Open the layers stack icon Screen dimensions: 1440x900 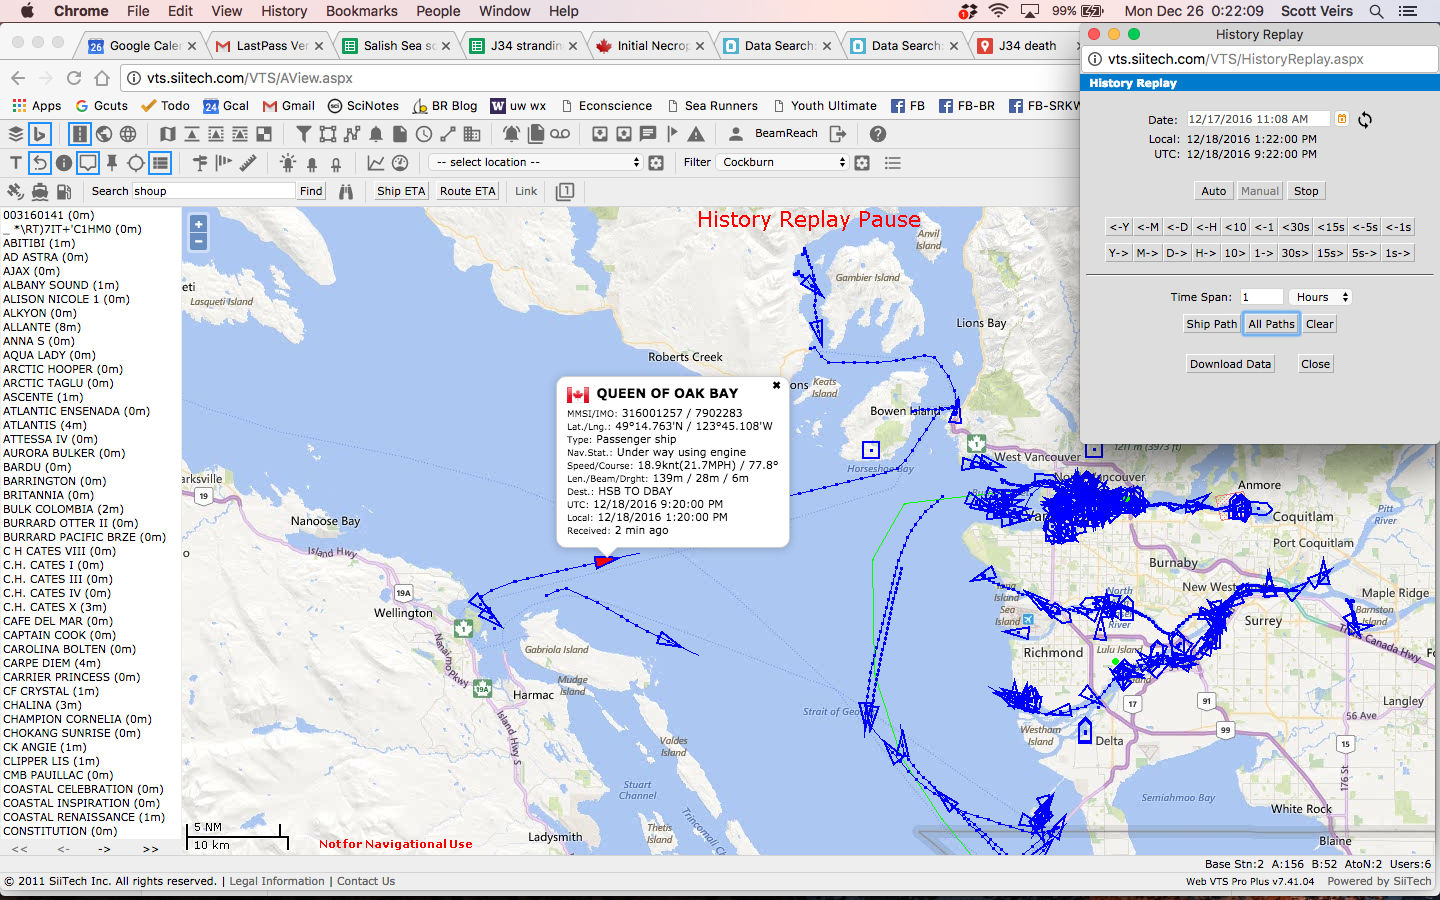(x=16, y=134)
